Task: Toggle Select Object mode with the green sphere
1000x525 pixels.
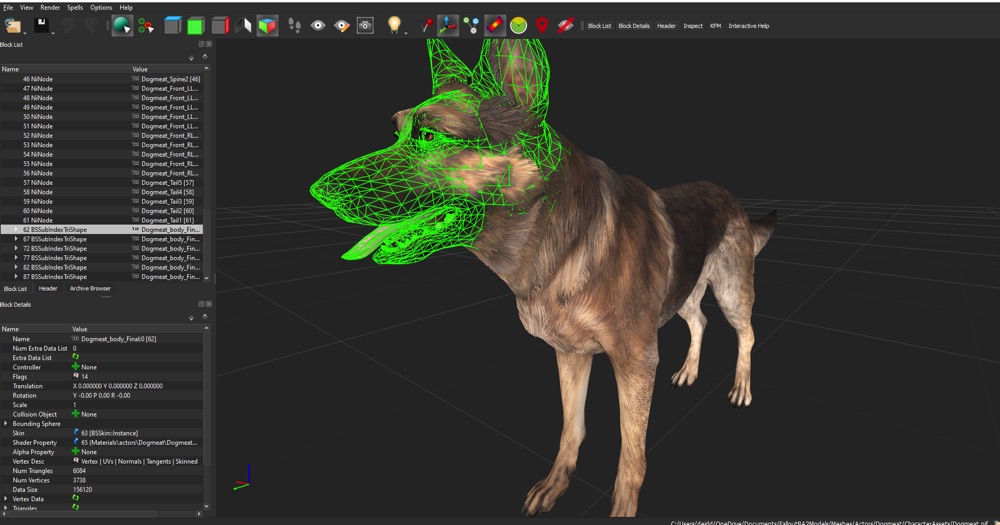Action: 122,26
